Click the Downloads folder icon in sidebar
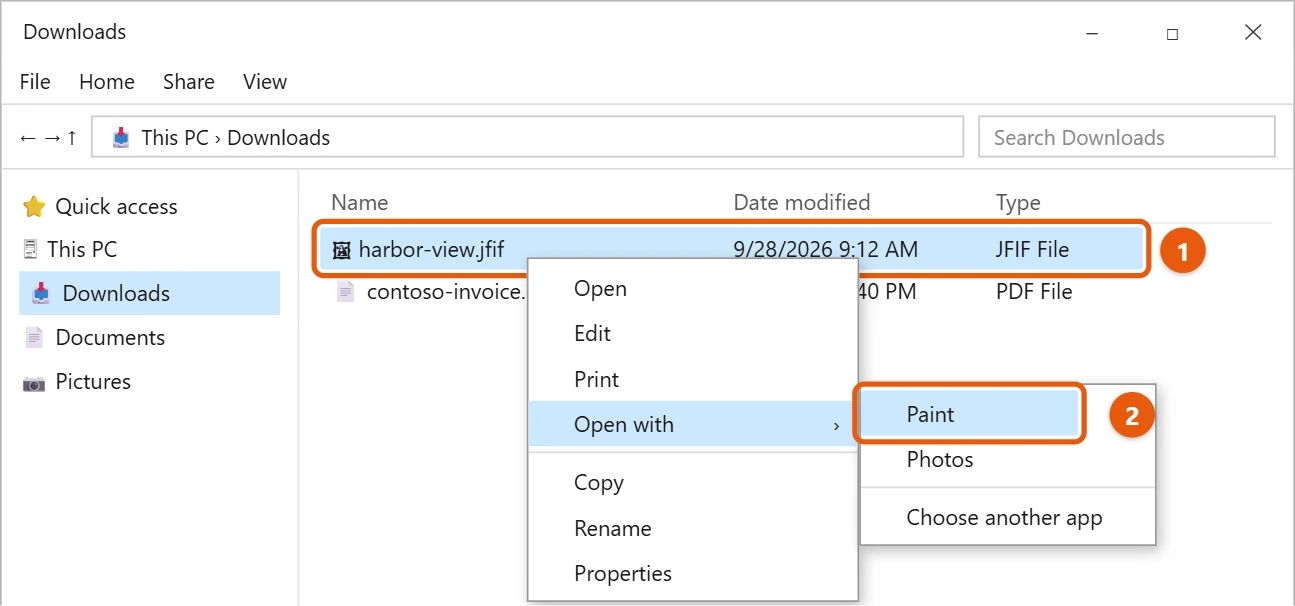 tap(41, 293)
